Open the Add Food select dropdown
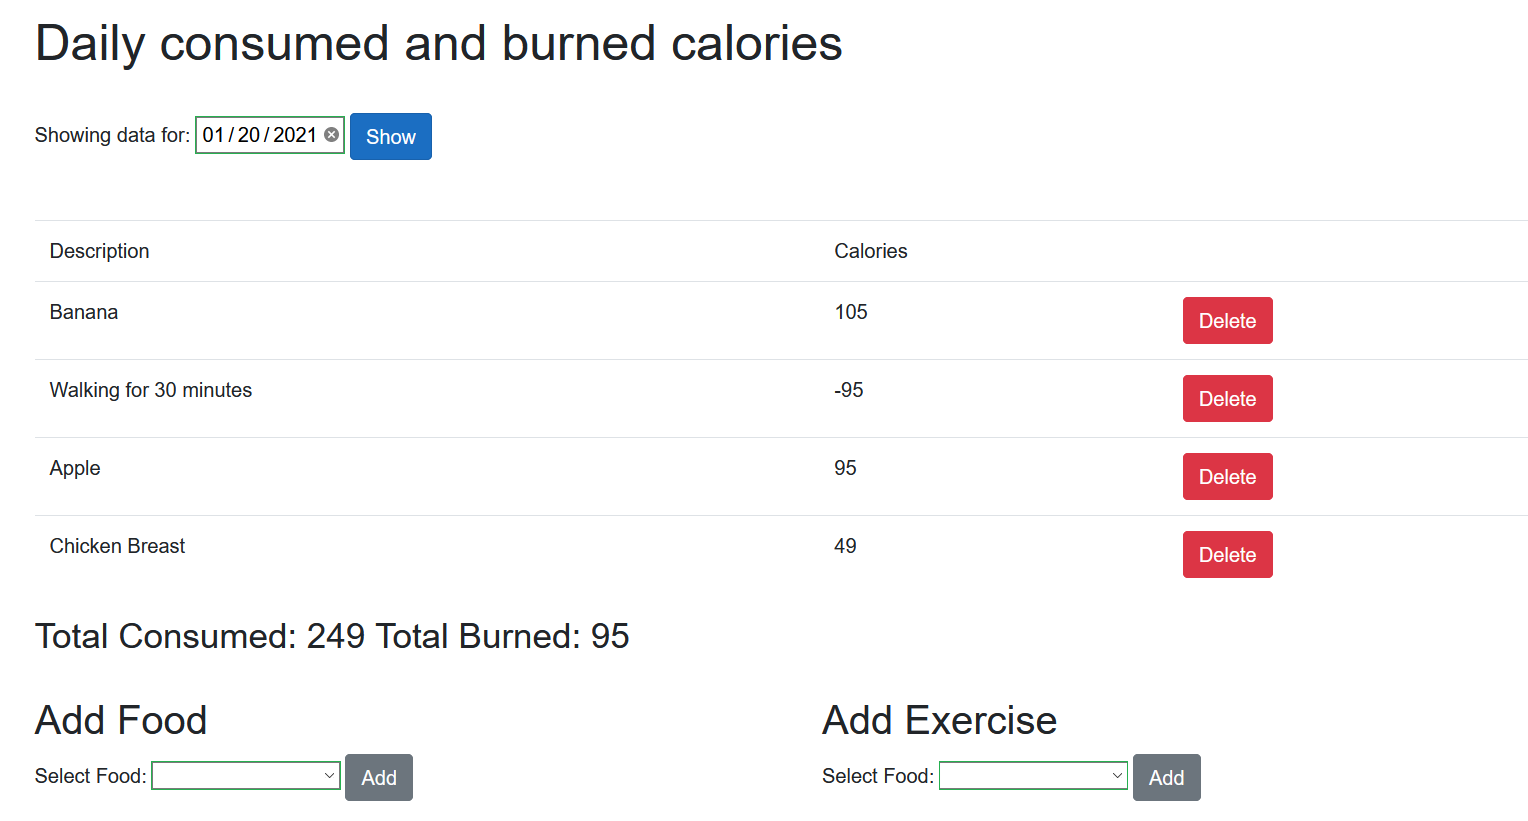The height and width of the screenshot is (821, 1528). pyautogui.click(x=246, y=776)
